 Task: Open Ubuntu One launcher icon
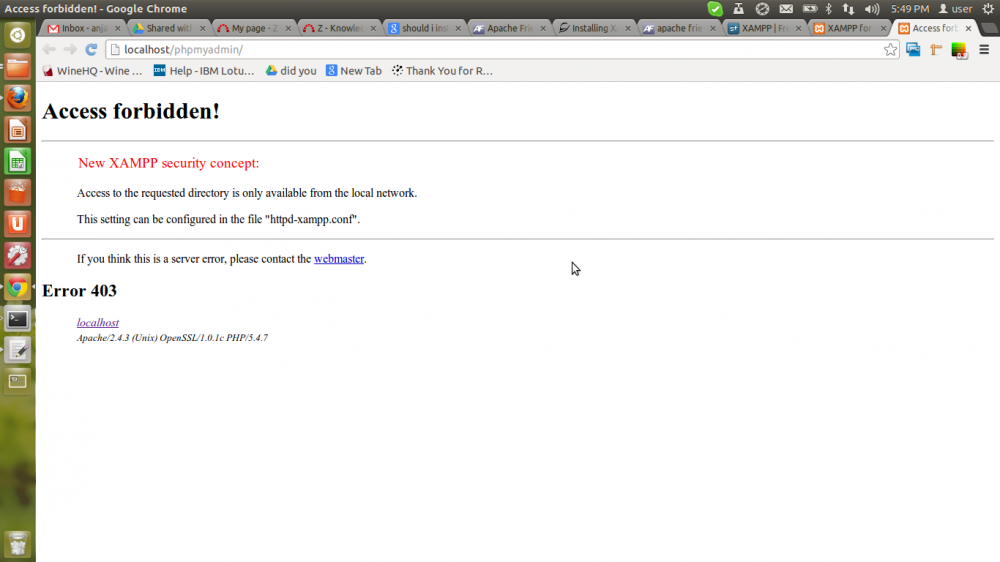pos(18,224)
